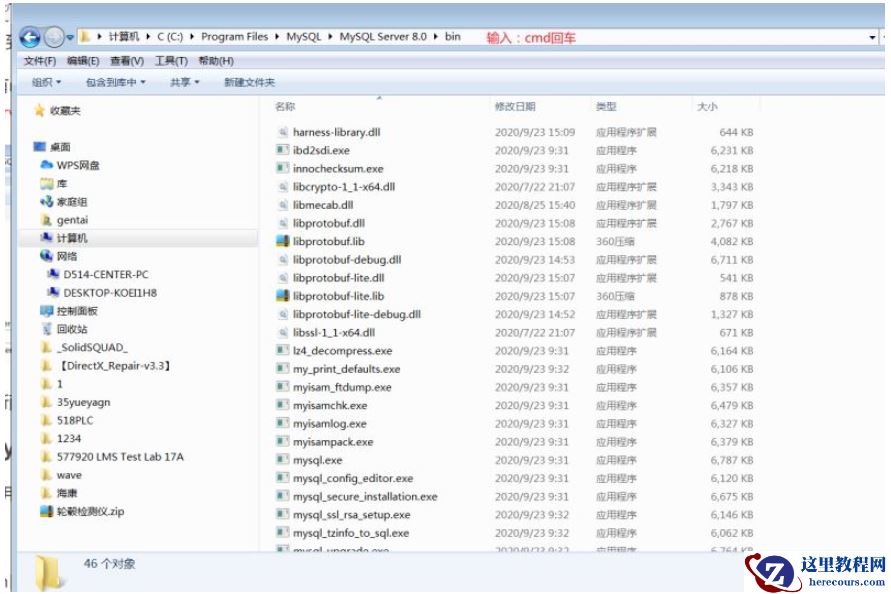Select myisamchk.exe file name
The height and width of the screenshot is (594, 891).
[x=330, y=405]
